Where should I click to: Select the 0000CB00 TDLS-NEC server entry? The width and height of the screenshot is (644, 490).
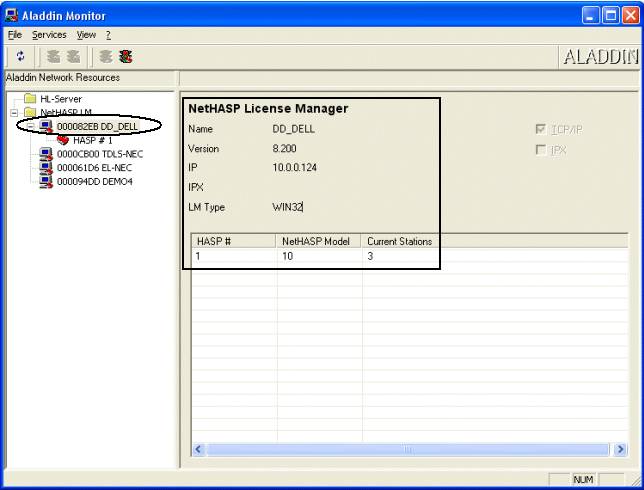[100, 154]
